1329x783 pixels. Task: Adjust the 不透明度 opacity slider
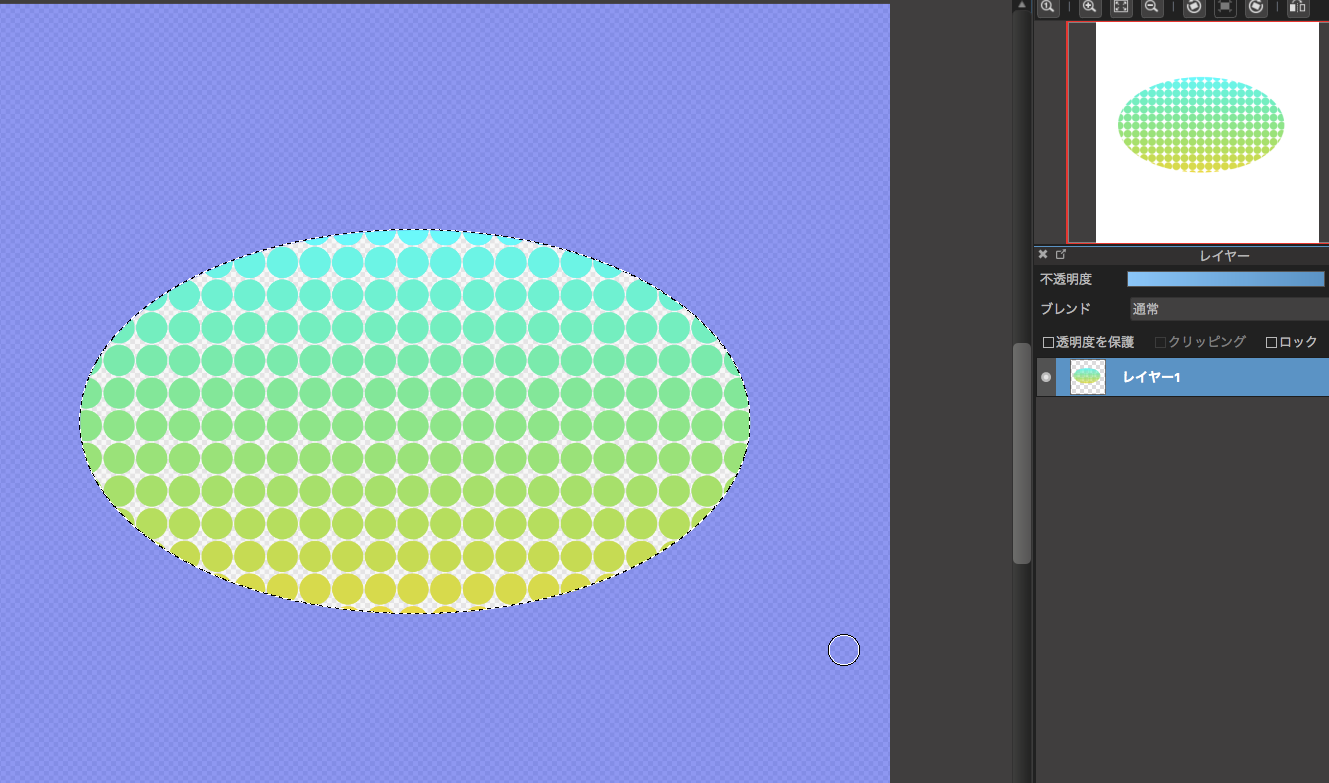(x=1226, y=279)
